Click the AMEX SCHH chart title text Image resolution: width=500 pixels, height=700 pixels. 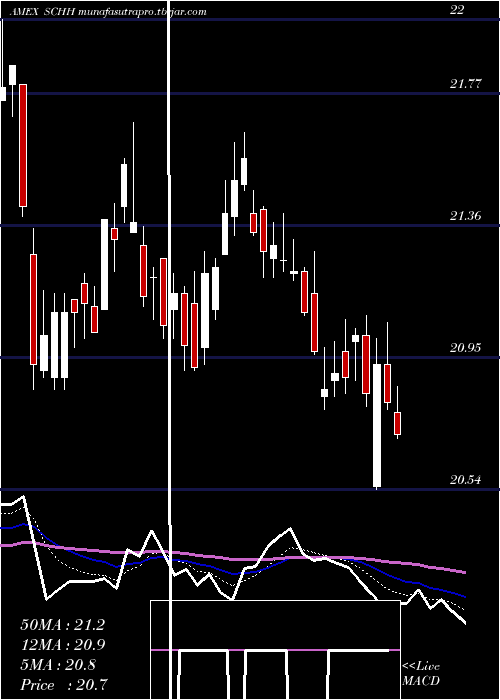point(43,12)
